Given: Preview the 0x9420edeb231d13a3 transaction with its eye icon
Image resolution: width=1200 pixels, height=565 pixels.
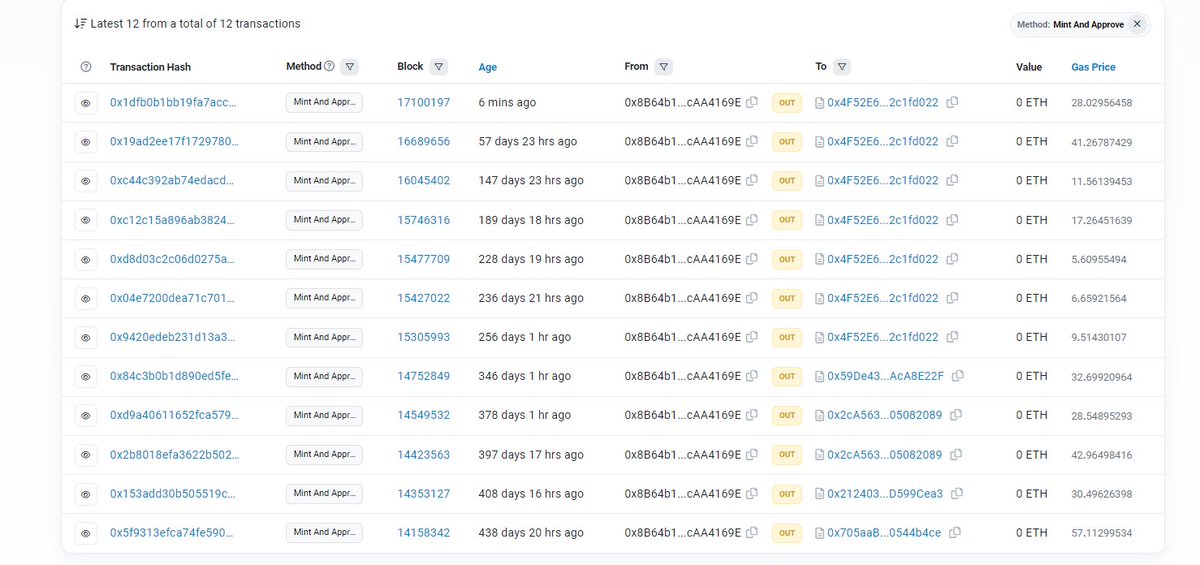Looking at the screenshot, I should click(x=86, y=337).
